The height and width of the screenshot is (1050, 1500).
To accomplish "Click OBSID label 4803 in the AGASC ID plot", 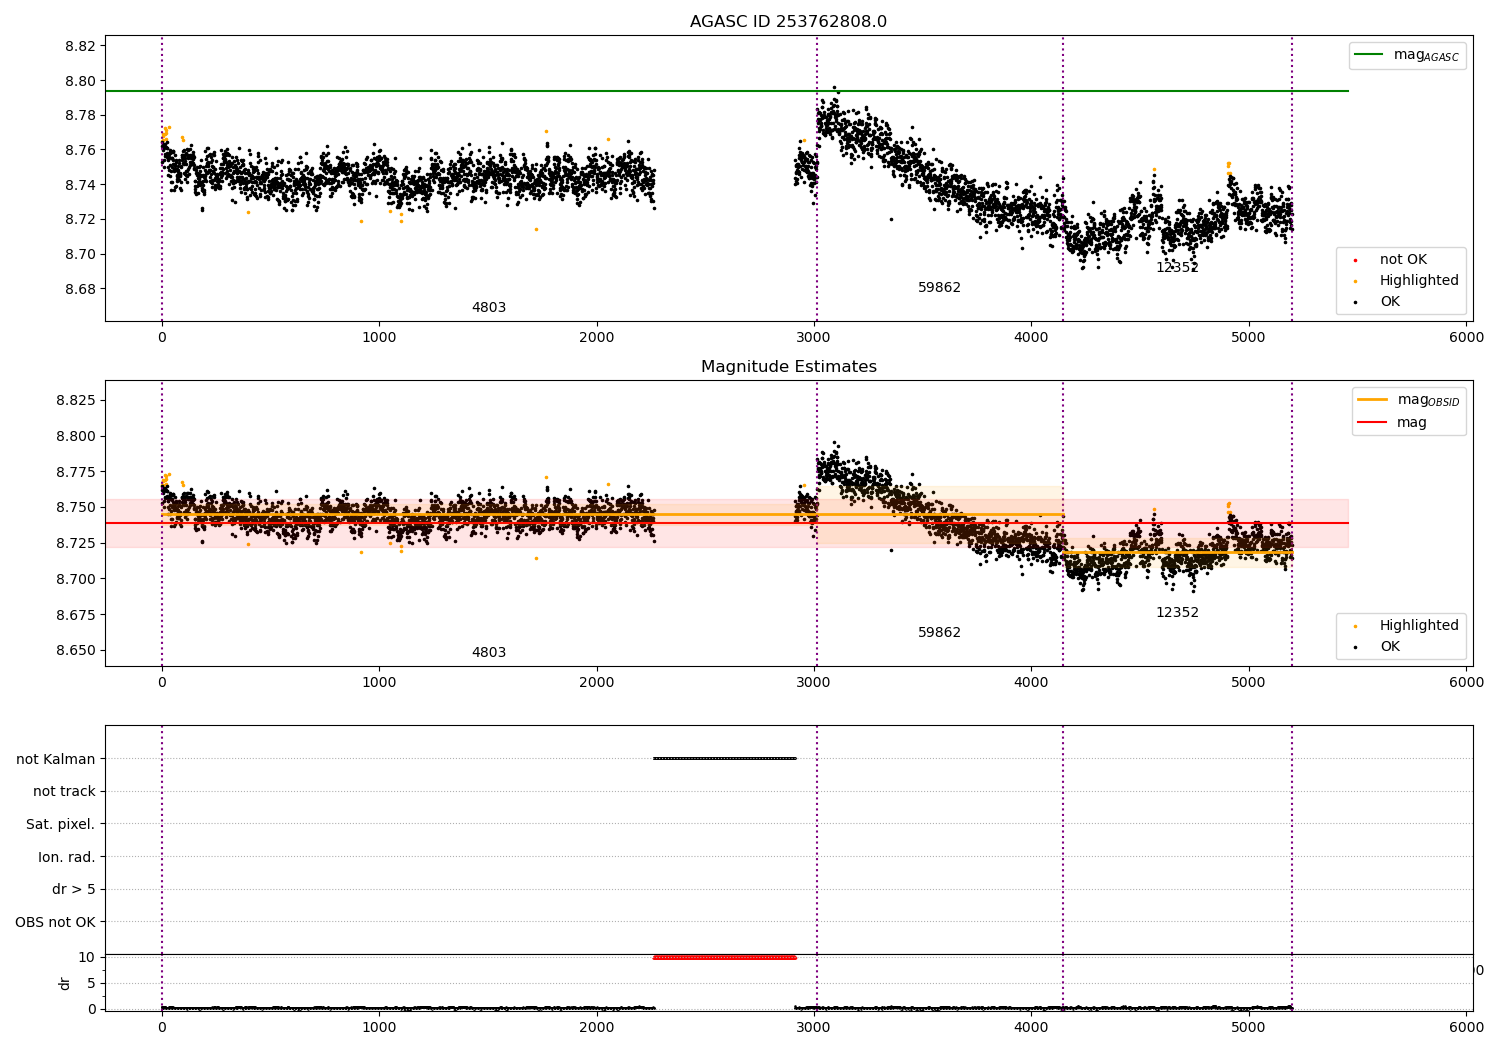I will [489, 307].
